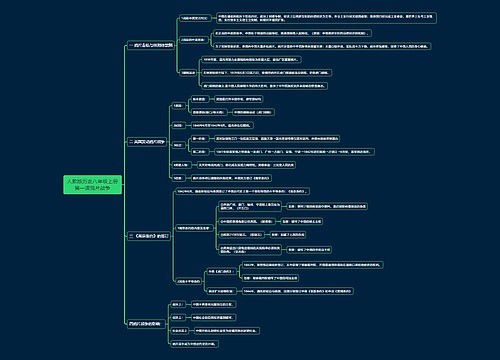
Task: Select the 直接原因 (导火线) node
Action: pyautogui.click(x=209, y=112)
